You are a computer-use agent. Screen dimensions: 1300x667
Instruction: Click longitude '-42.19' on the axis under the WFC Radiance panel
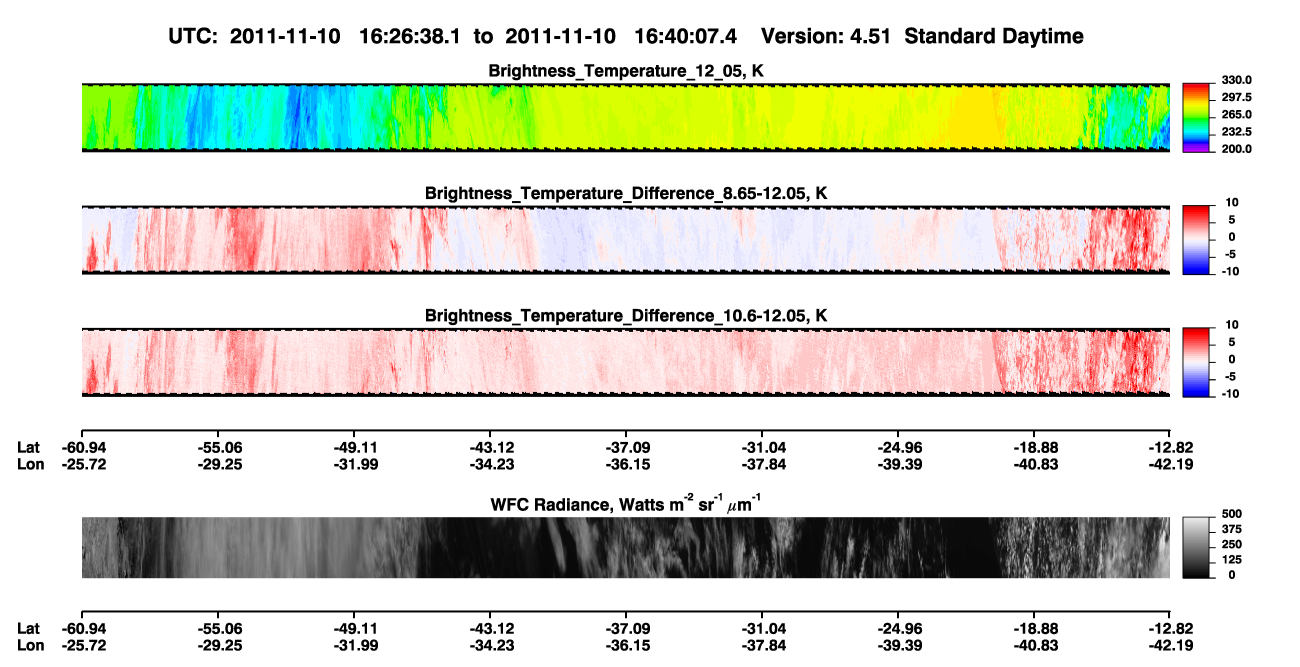(1171, 645)
